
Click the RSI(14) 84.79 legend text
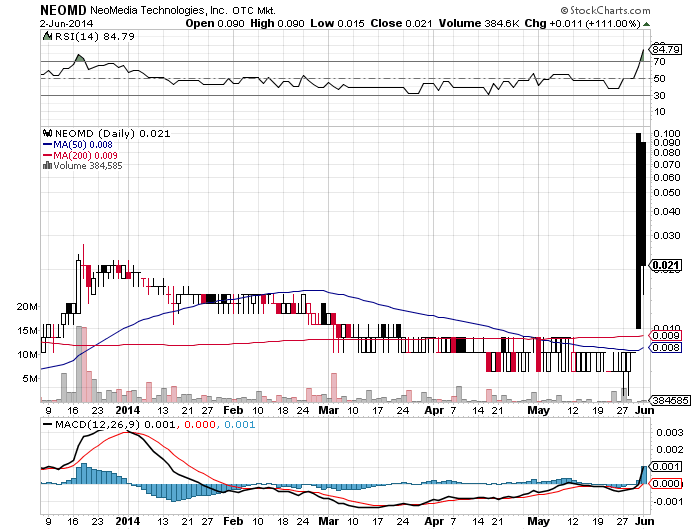coord(95,36)
